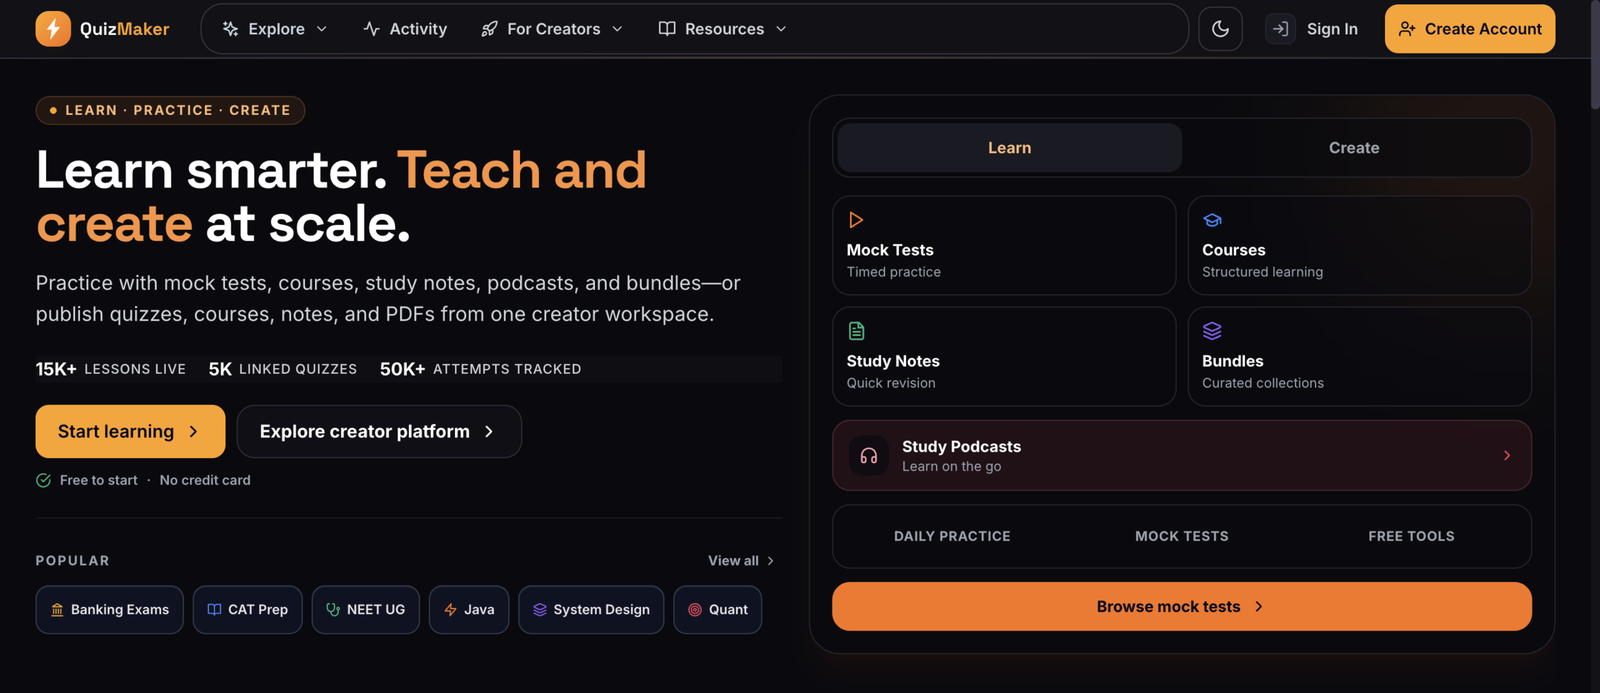Screen dimensions: 1600x693
Task: Select the FREE TOOLS tab
Action: tap(1411, 536)
